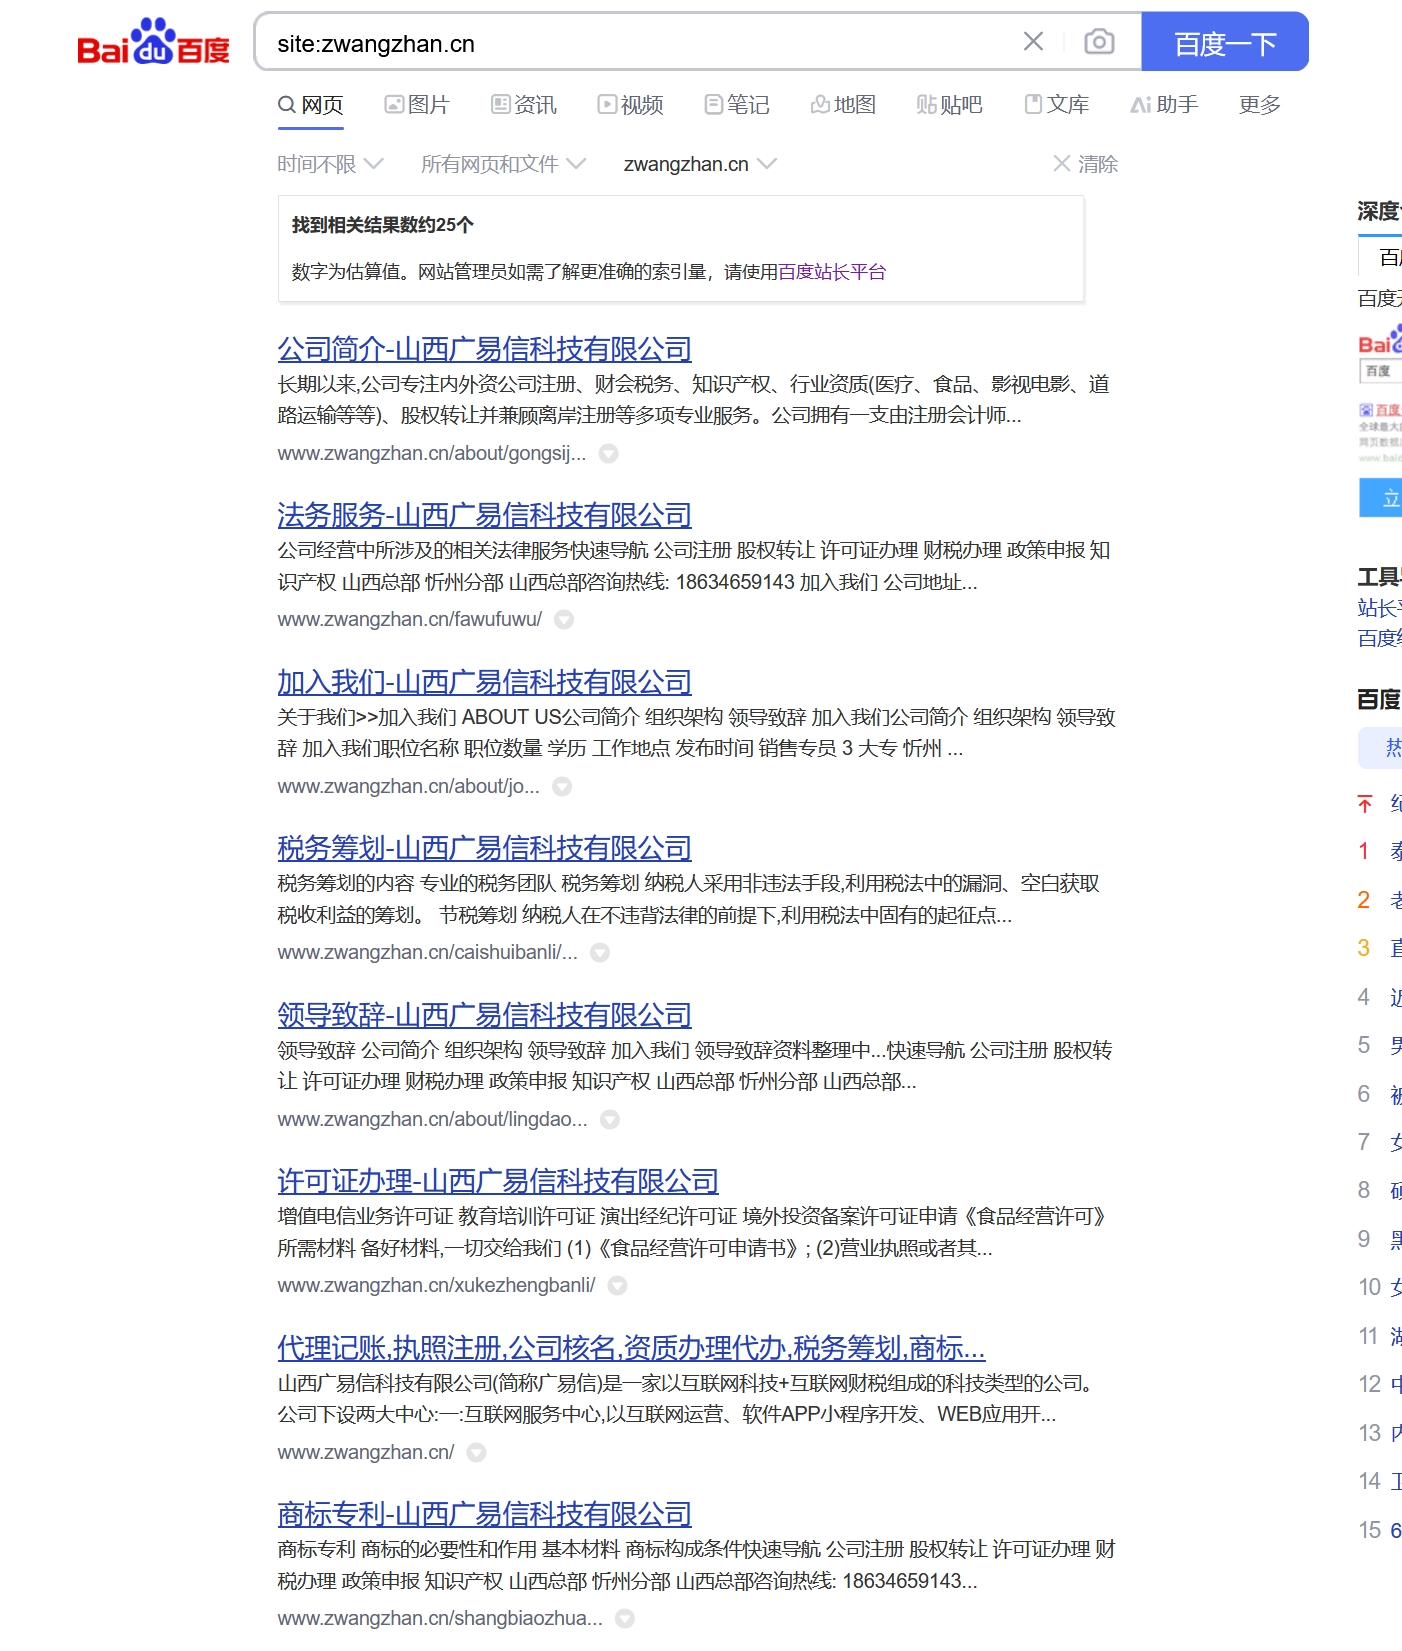The width and height of the screenshot is (1402, 1651).
Task: Click URL www.zwangzhan.cn/caishuibanli/...
Action: [x=428, y=953]
